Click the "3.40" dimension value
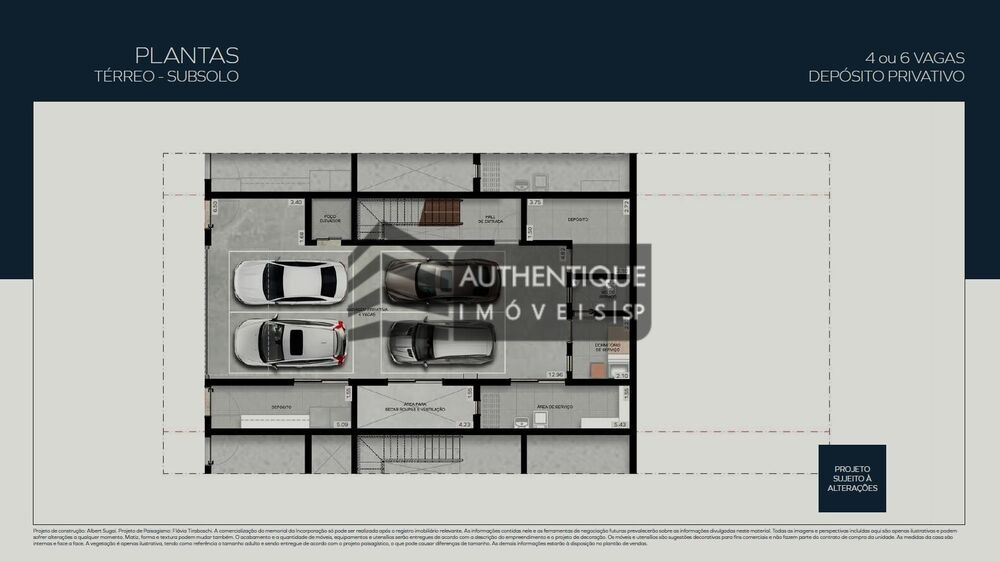The height and width of the screenshot is (561, 1000). (296, 202)
